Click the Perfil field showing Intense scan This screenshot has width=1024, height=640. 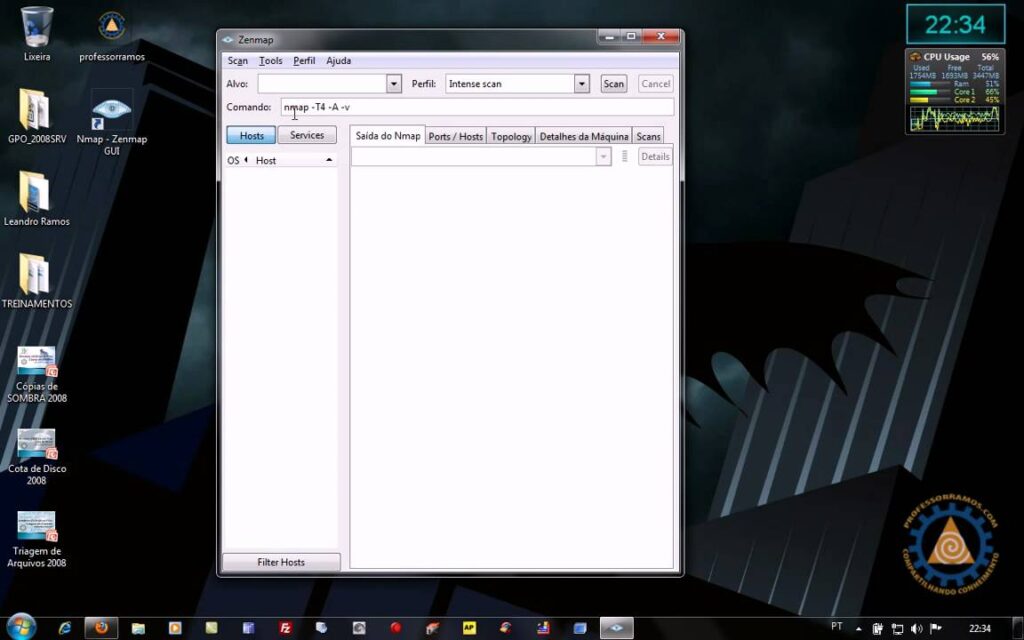coord(510,84)
